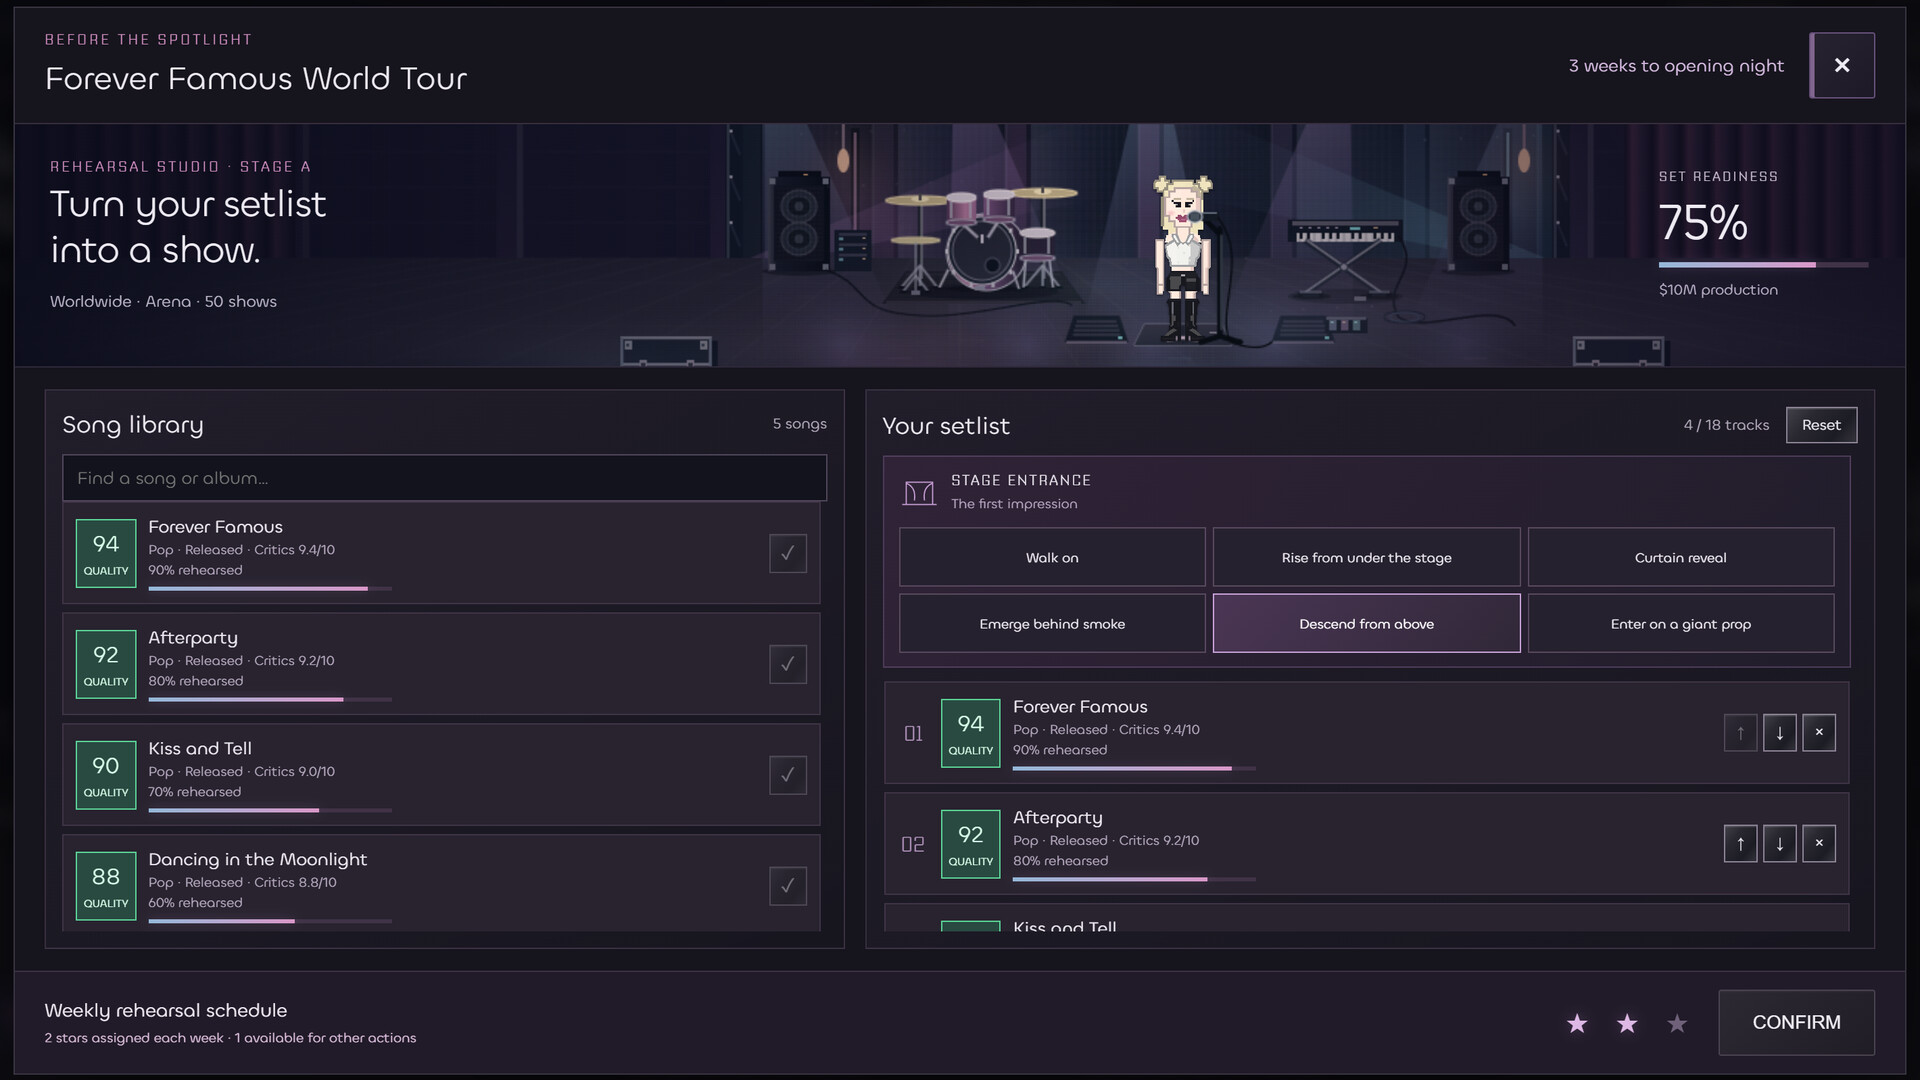Viewport: 1920px width, 1080px height.
Task: Remove Forever Famous from the setlist
Action: point(1819,733)
